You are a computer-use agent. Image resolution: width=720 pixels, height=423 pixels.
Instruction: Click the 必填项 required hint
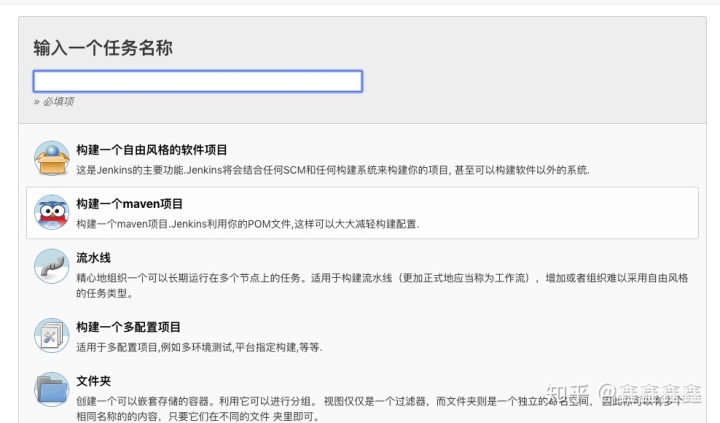tap(54, 102)
